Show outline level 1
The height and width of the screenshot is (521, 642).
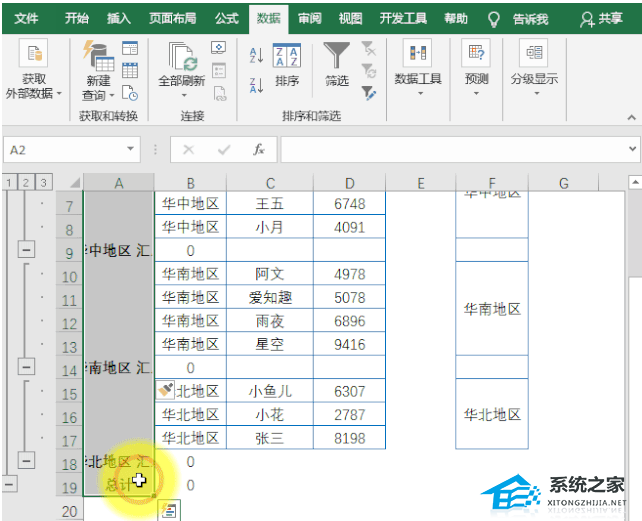[9, 182]
